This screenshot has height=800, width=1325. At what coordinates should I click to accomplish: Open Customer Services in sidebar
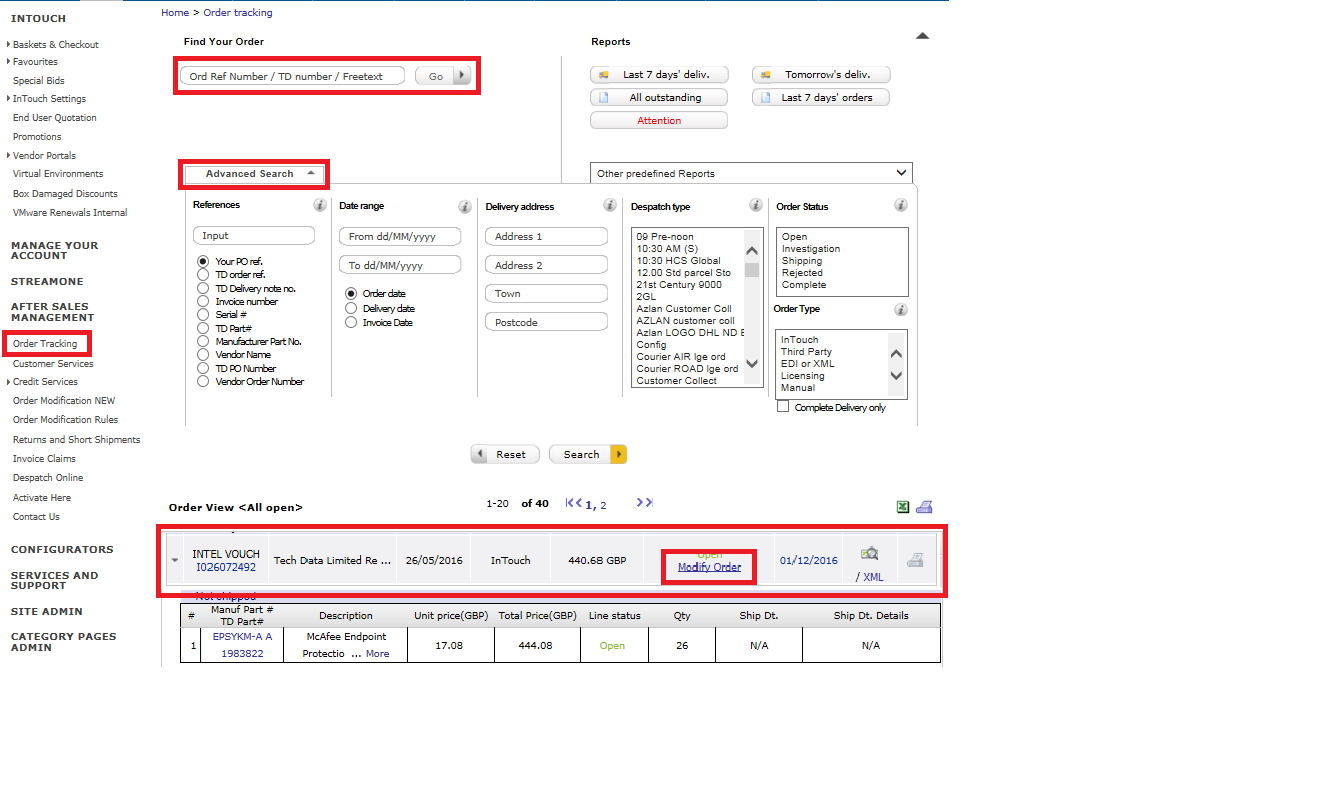pyautogui.click(x=53, y=364)
